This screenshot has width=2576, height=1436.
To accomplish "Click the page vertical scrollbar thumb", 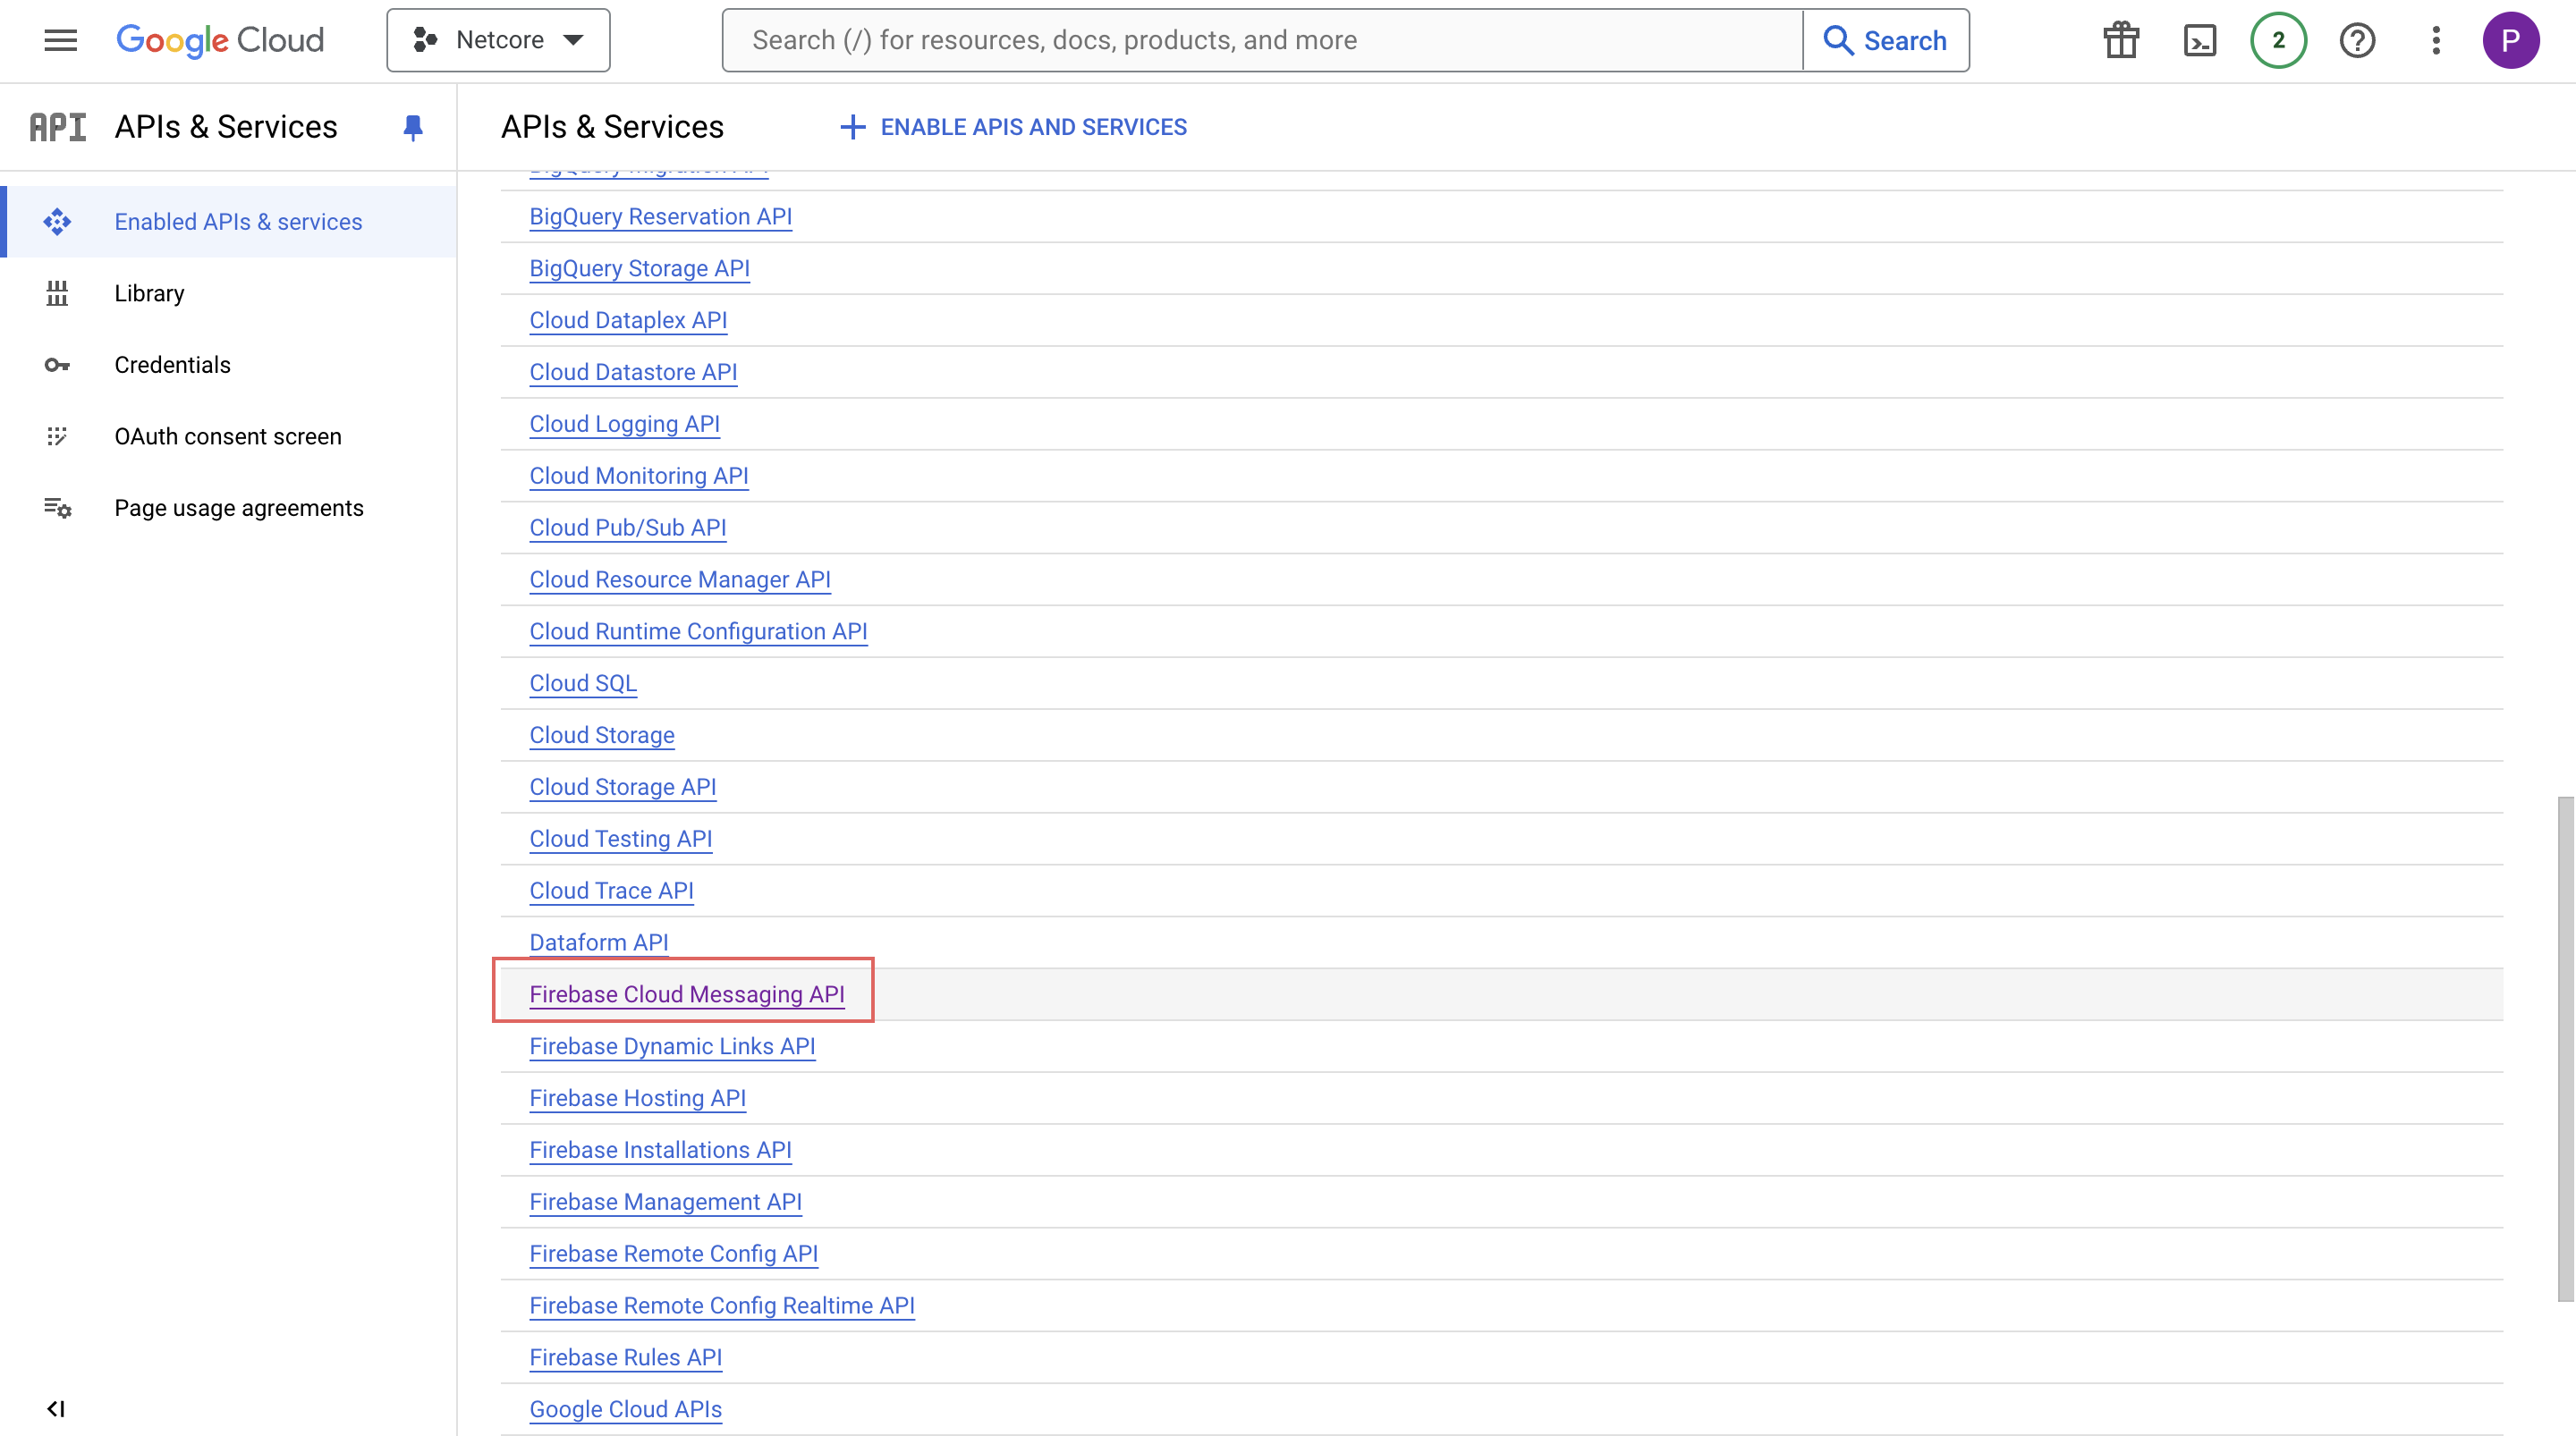I will [x=2566, y=1049].
